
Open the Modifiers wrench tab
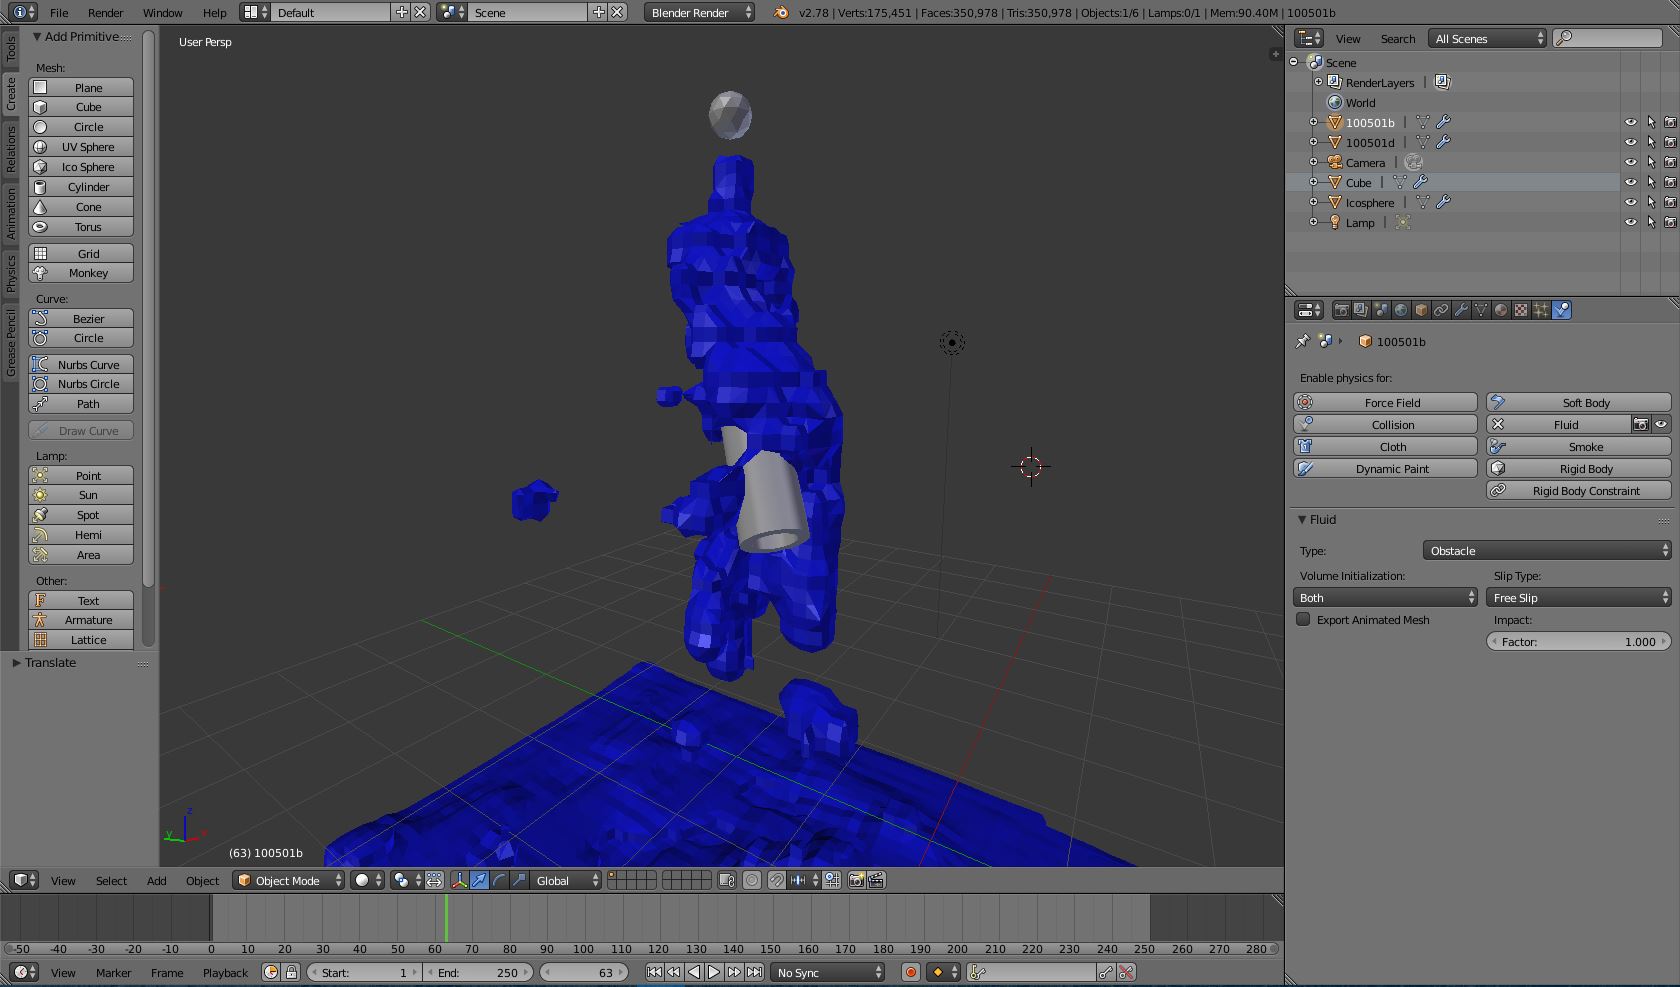[x=1461, y=310]
